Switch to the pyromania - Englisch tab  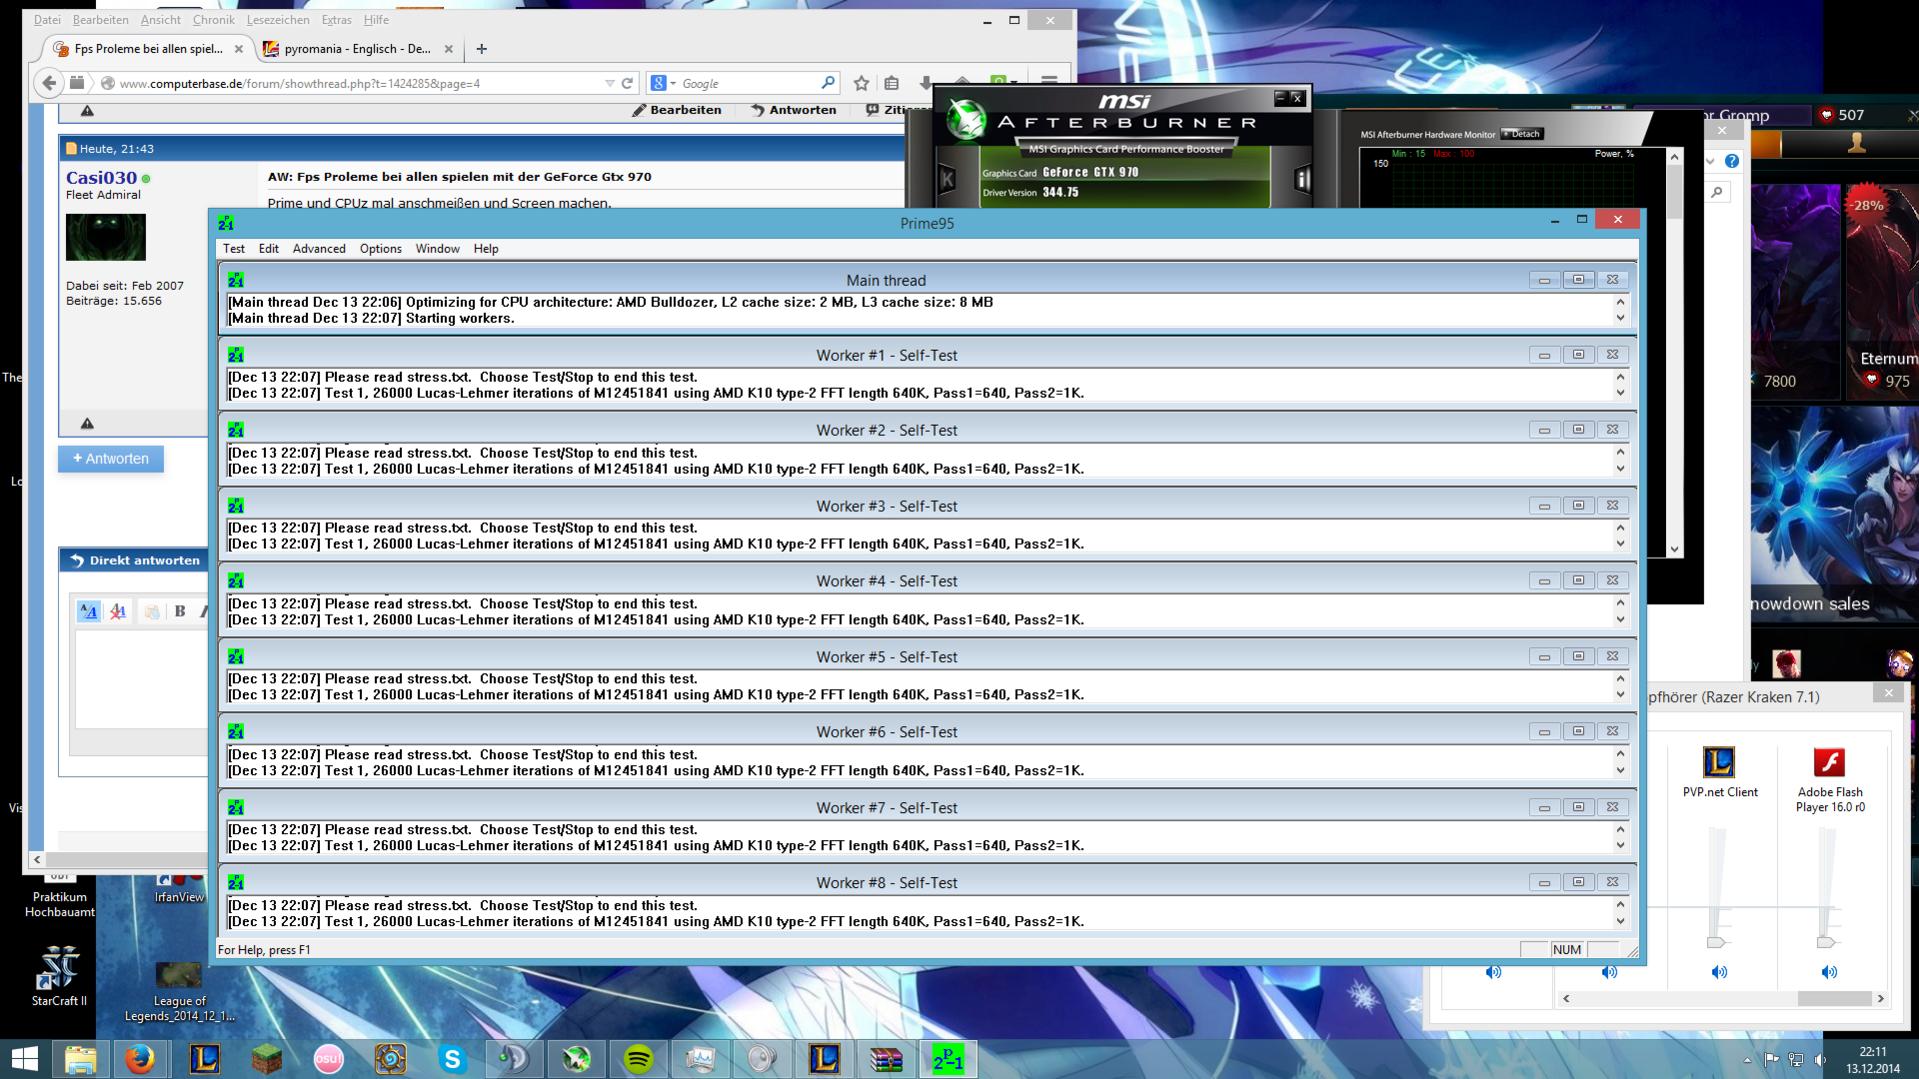pos(357,48)
